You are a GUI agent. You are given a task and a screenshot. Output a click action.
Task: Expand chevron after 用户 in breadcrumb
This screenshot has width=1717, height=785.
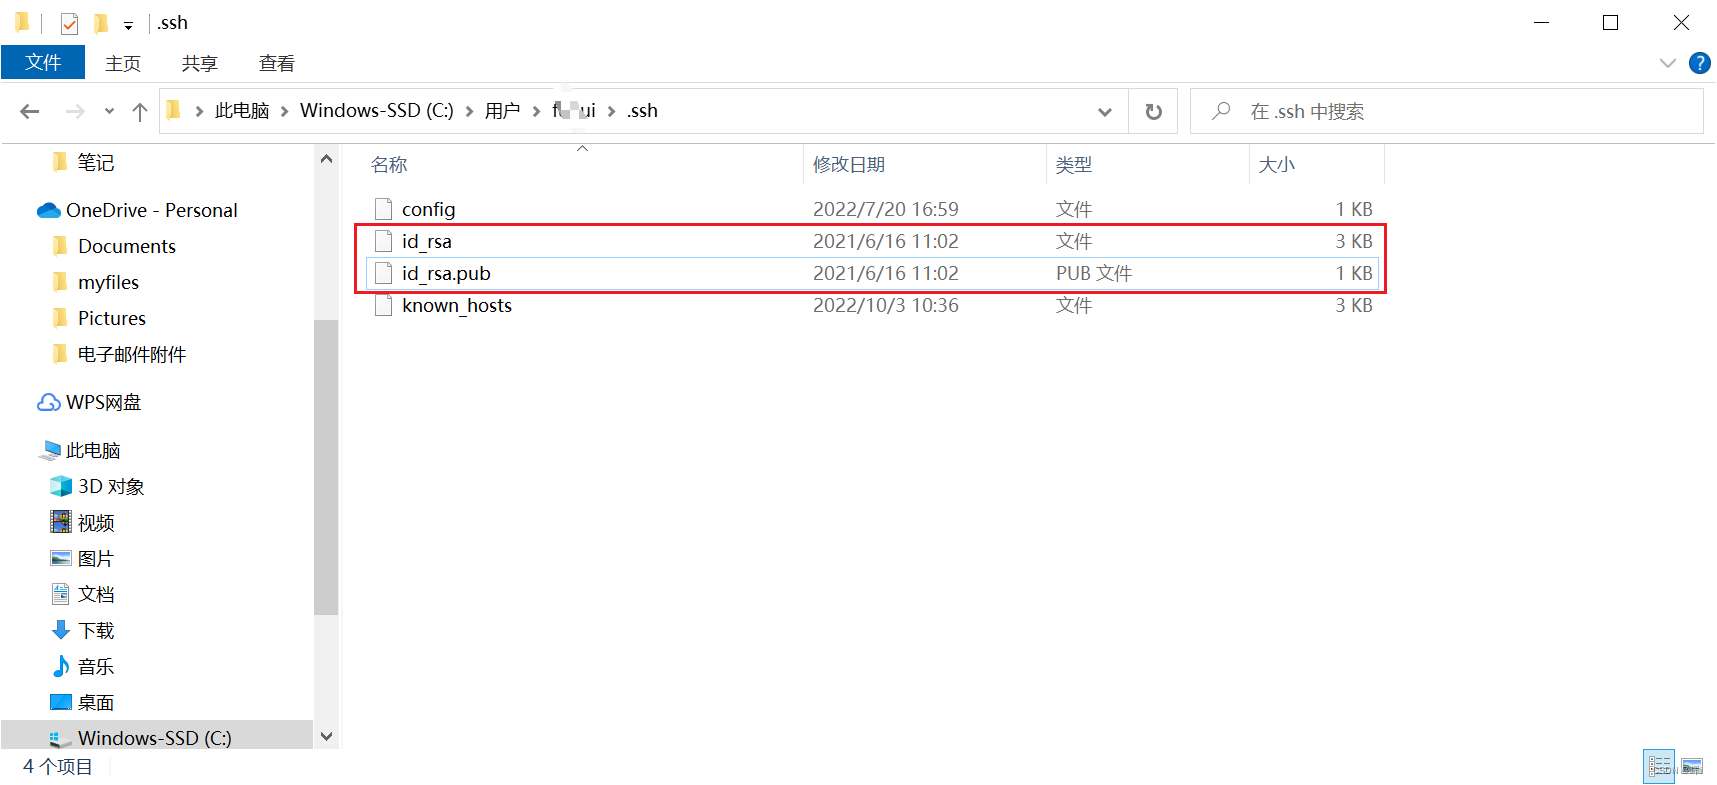(537, 111)
